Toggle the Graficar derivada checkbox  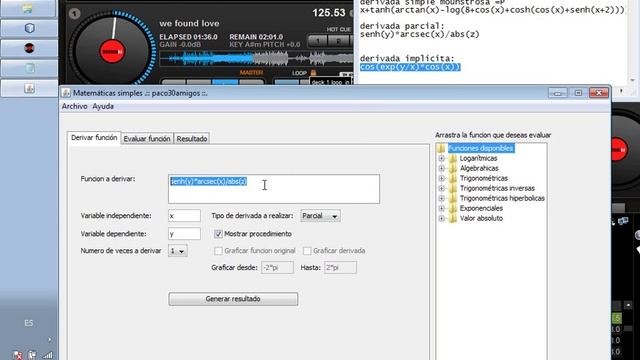pos(307,251)
